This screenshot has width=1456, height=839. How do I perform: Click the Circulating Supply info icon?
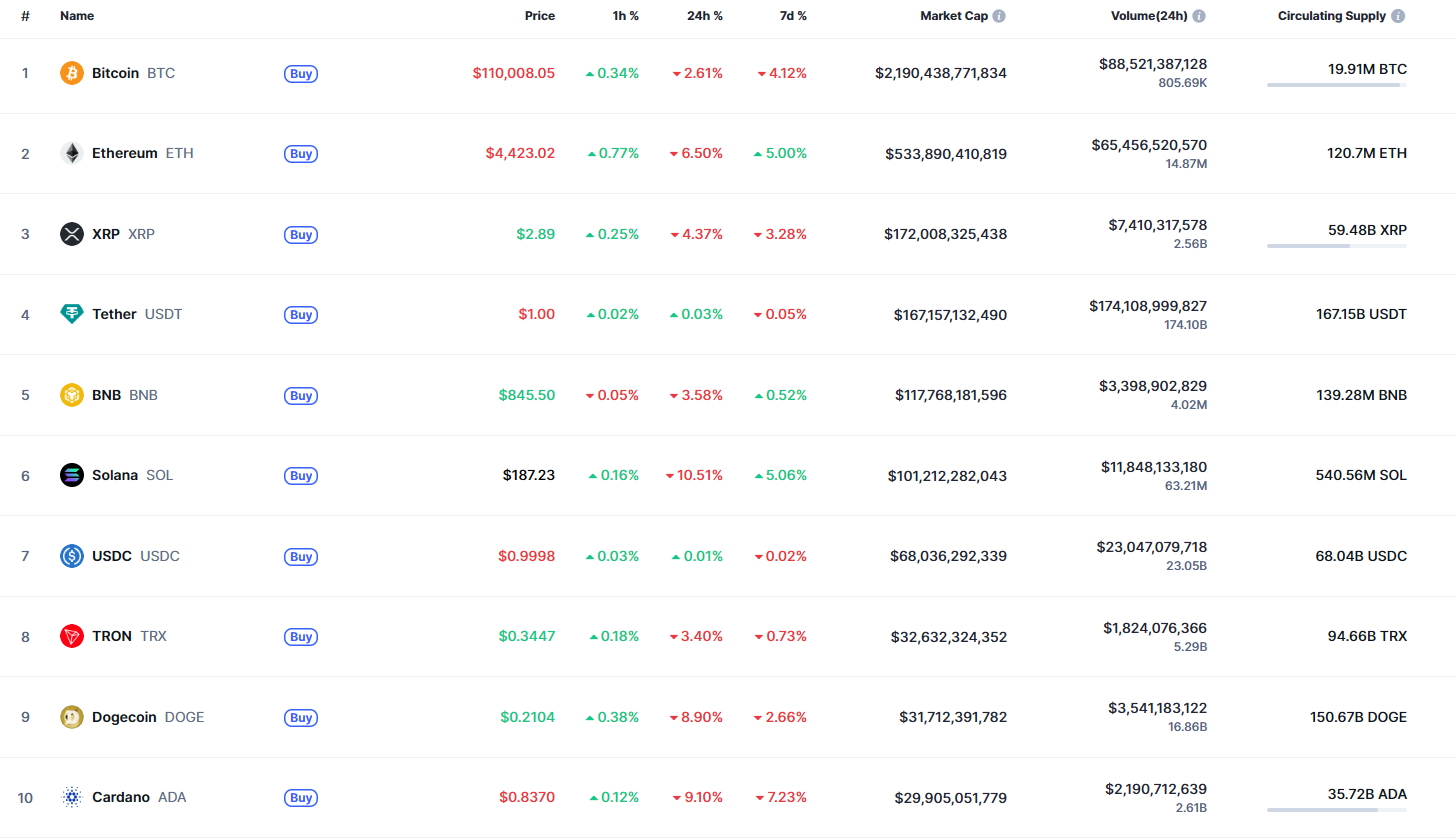coord(1398,16)
